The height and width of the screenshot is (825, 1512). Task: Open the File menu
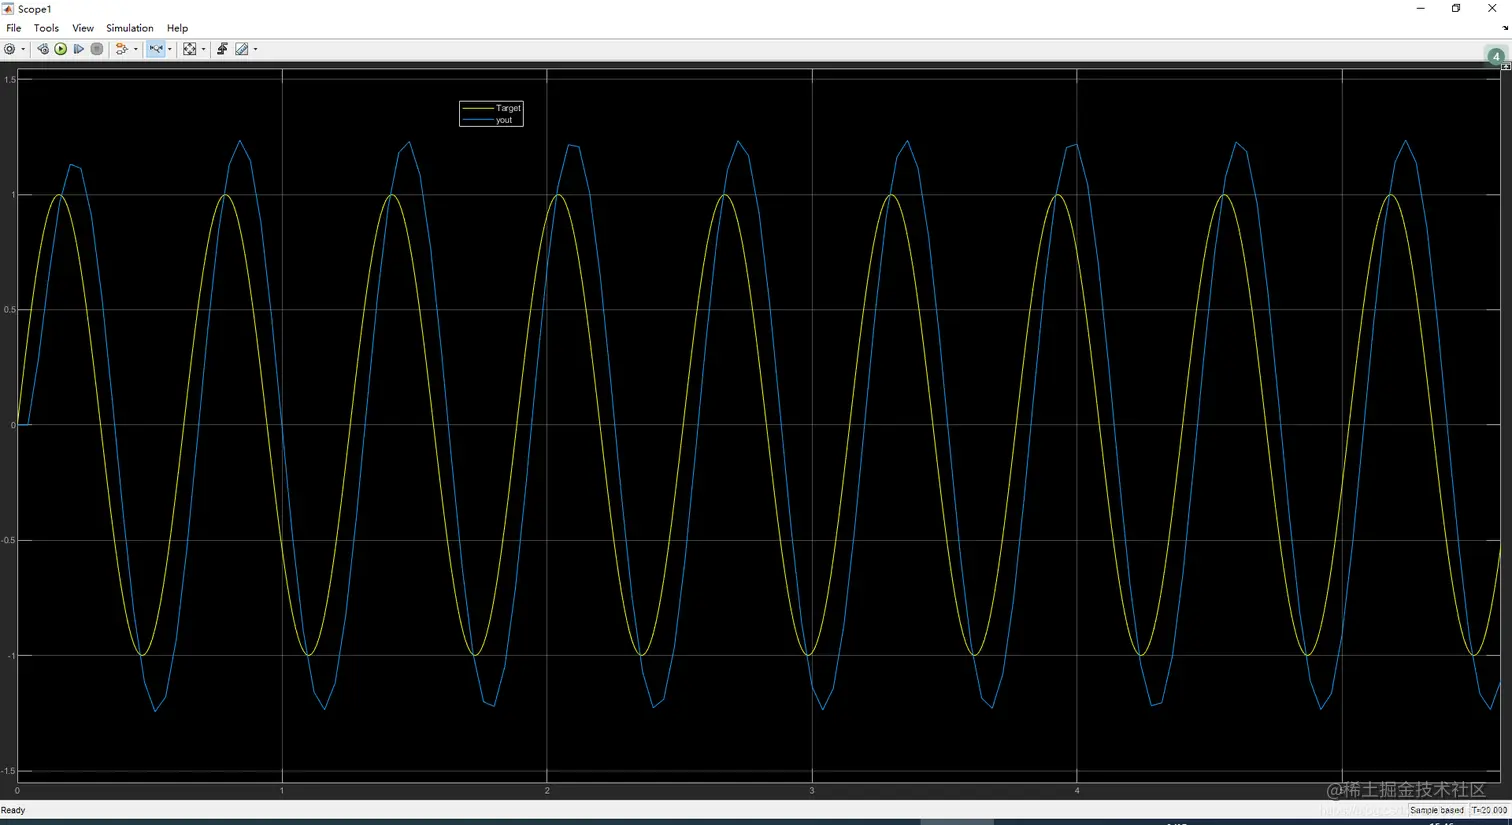click(14, 28)
